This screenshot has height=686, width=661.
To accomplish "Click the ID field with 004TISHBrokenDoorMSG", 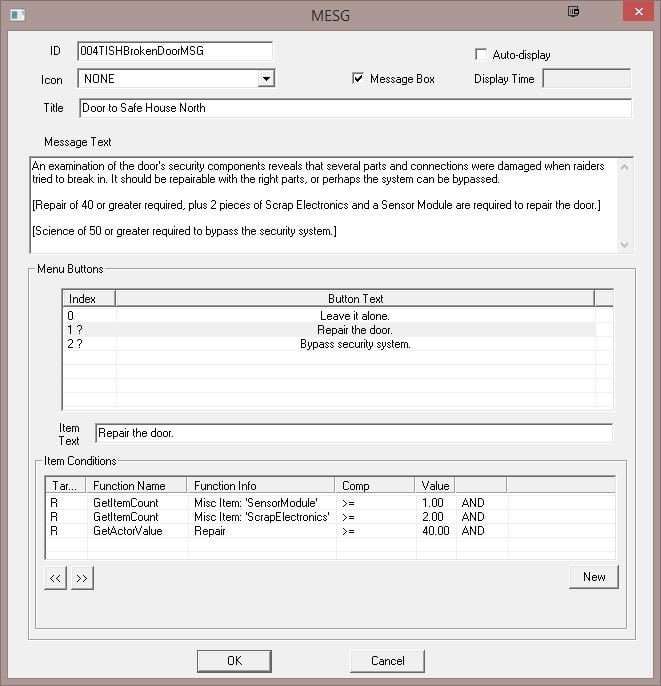I will [174, 51].
